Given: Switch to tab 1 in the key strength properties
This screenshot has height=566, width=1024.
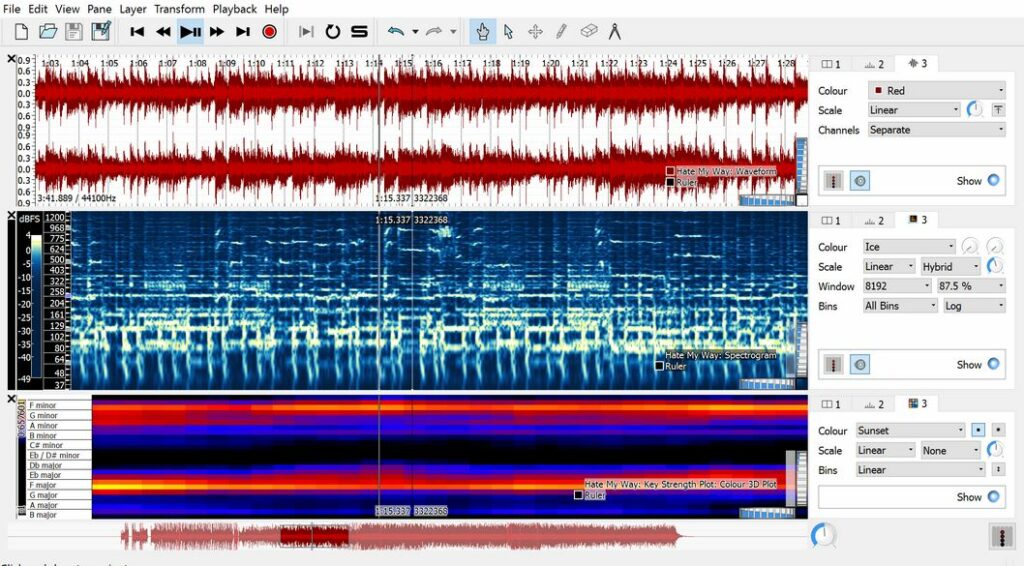Looking at the screenshot, I should pyautogui.click(x=831, y=404).
